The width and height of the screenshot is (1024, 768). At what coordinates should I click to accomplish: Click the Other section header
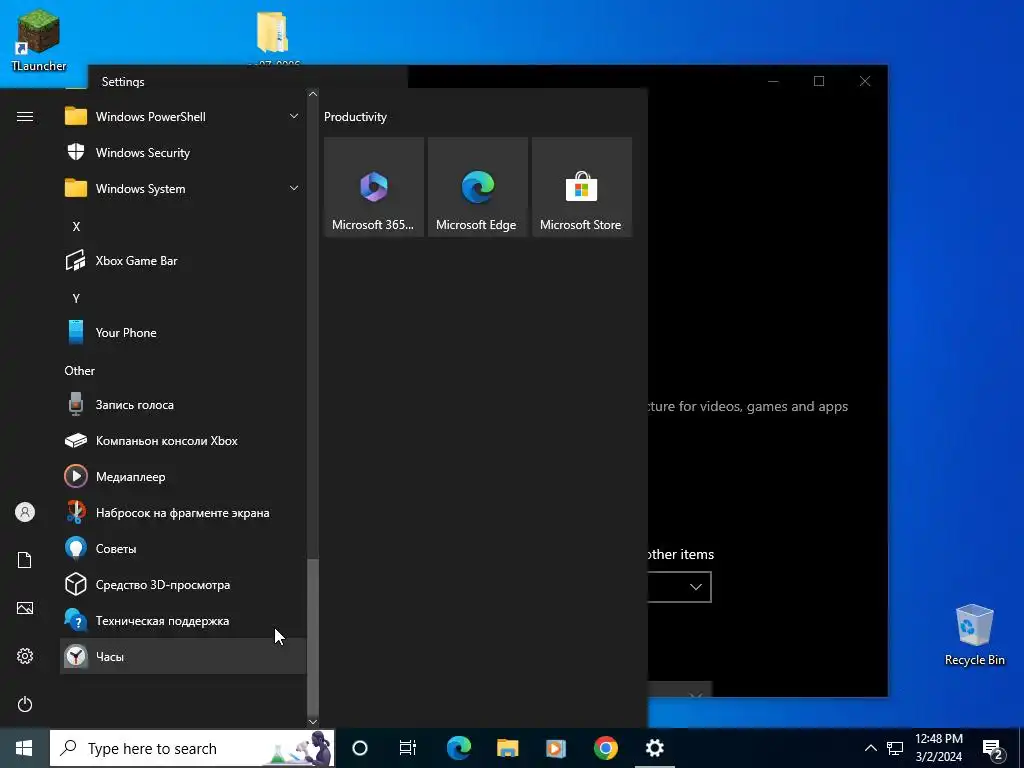point(80,370)
